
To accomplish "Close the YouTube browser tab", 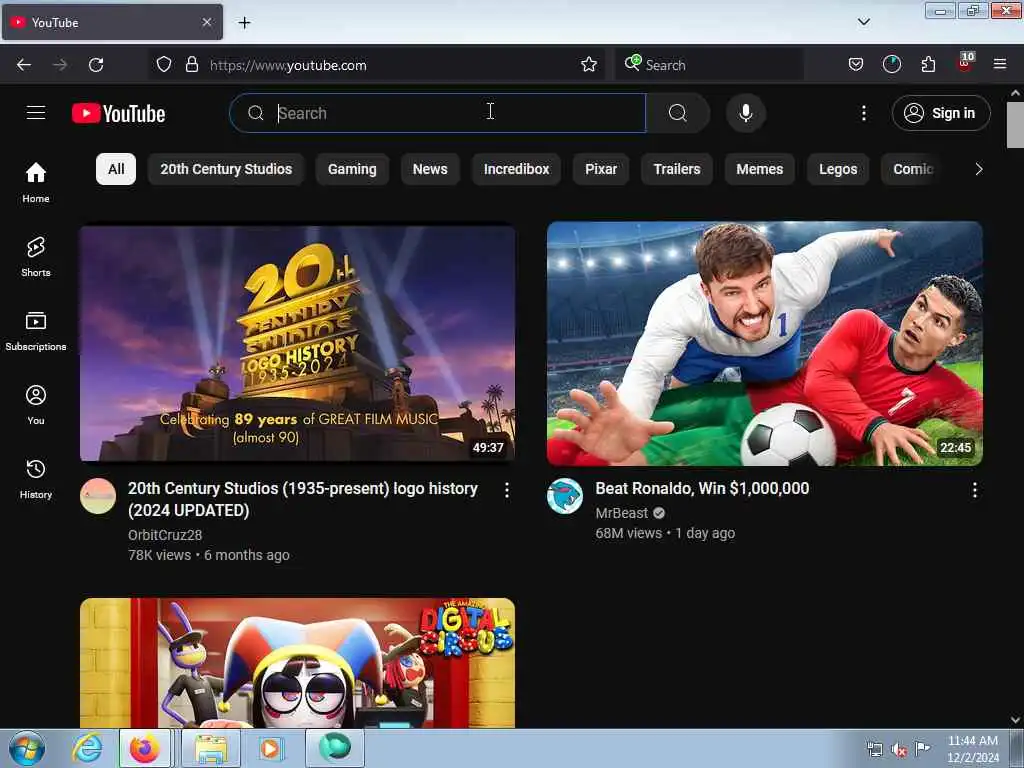I will 207,22.
